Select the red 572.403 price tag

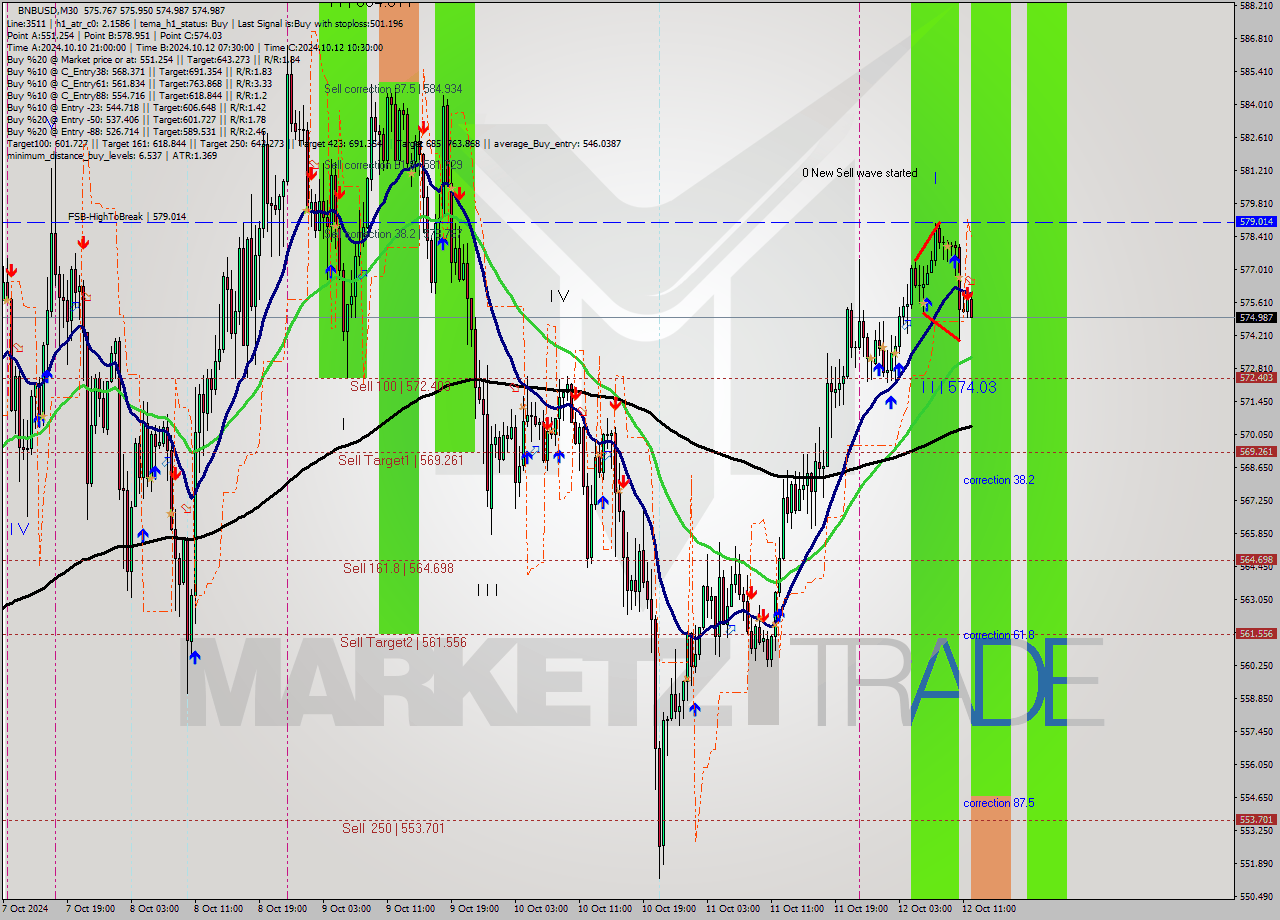pyautogui.click(x=1256, y=378)
